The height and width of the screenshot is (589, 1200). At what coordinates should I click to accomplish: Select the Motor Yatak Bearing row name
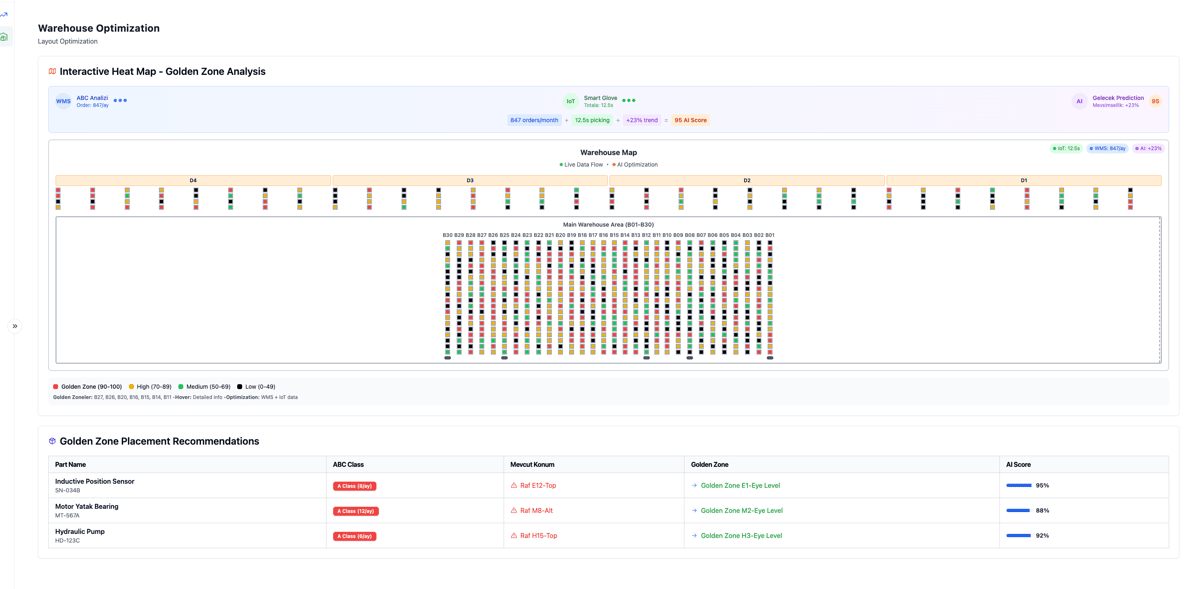click(87, 506)
